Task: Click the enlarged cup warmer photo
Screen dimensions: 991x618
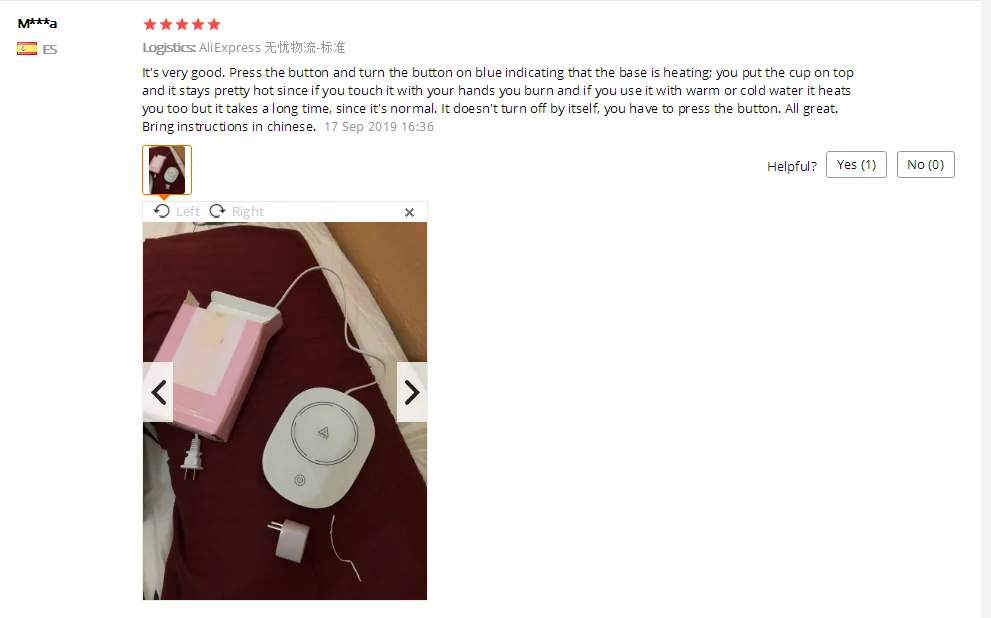Action: pyautogui.click(x=285, y=411)
